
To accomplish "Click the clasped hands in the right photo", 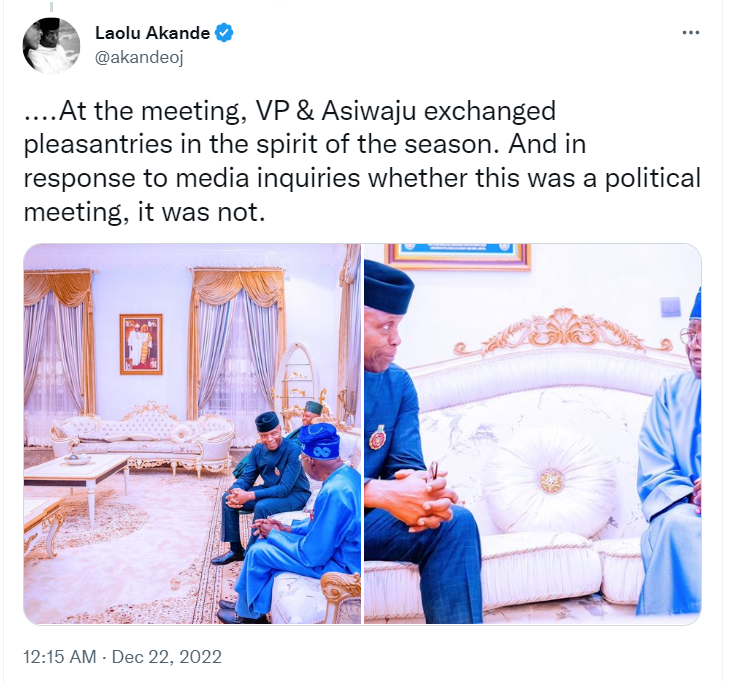I will click(422, 497).
